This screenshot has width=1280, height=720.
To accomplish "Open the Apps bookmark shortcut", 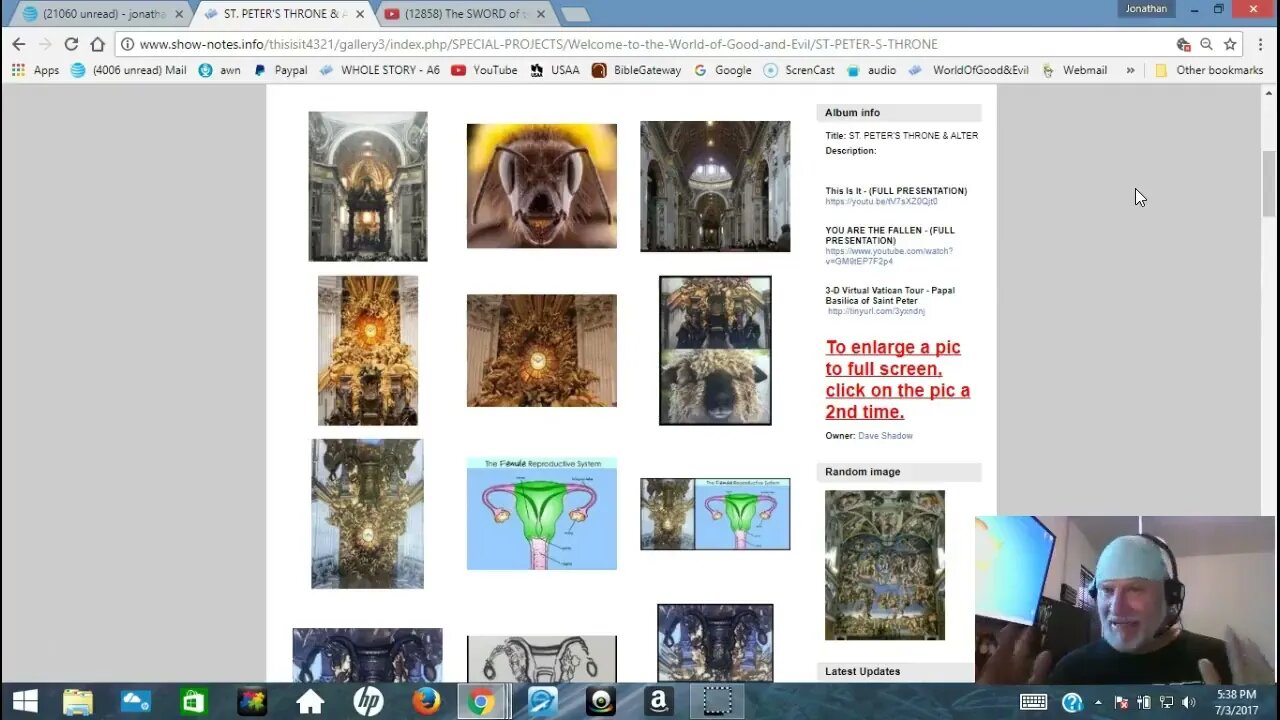I will [36, 70].
